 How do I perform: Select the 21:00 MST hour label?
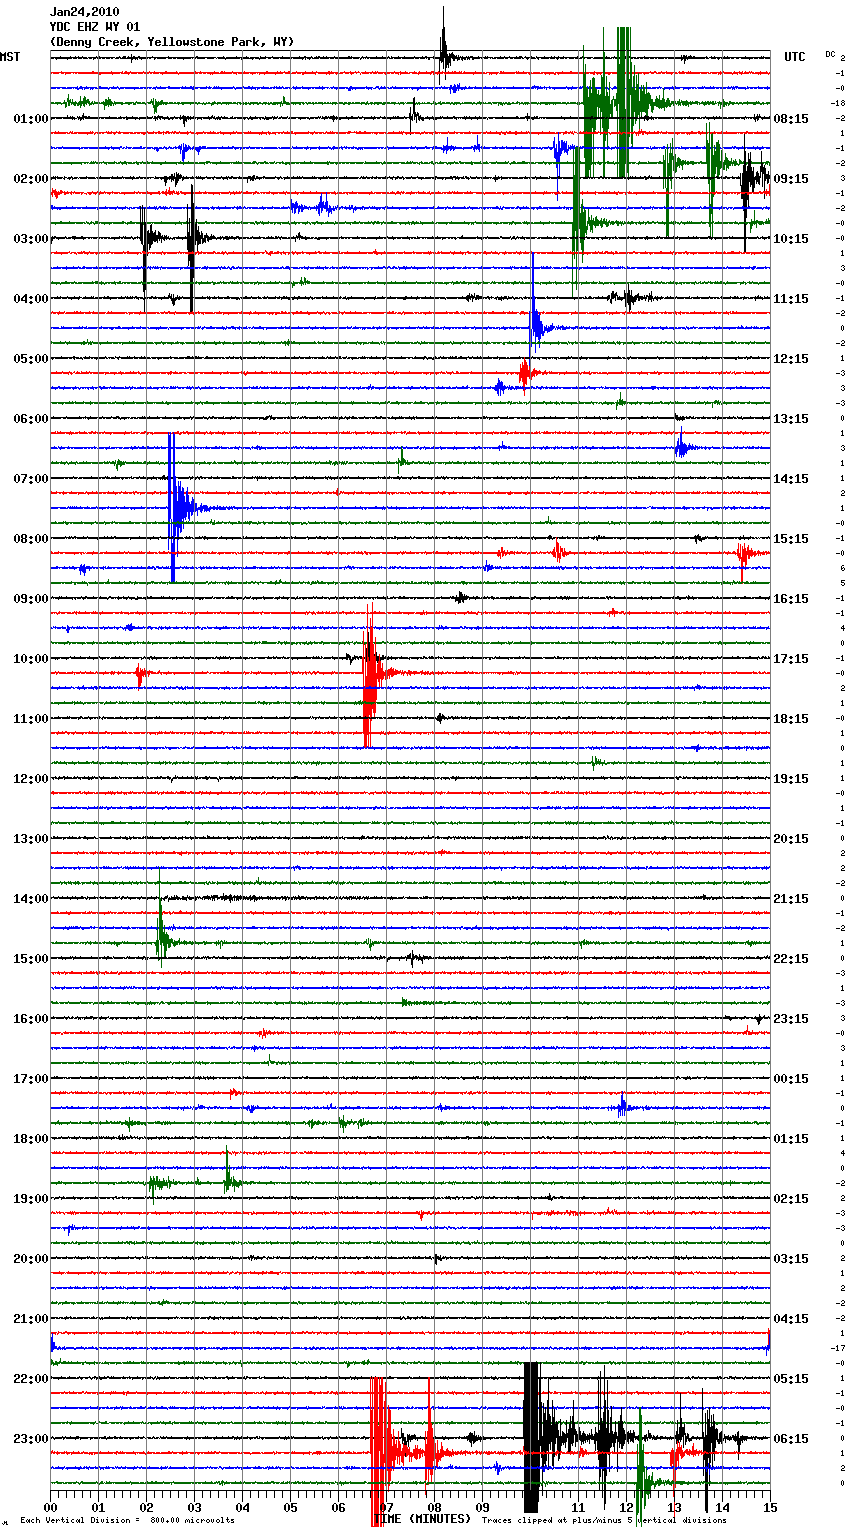click(31, 1319)
